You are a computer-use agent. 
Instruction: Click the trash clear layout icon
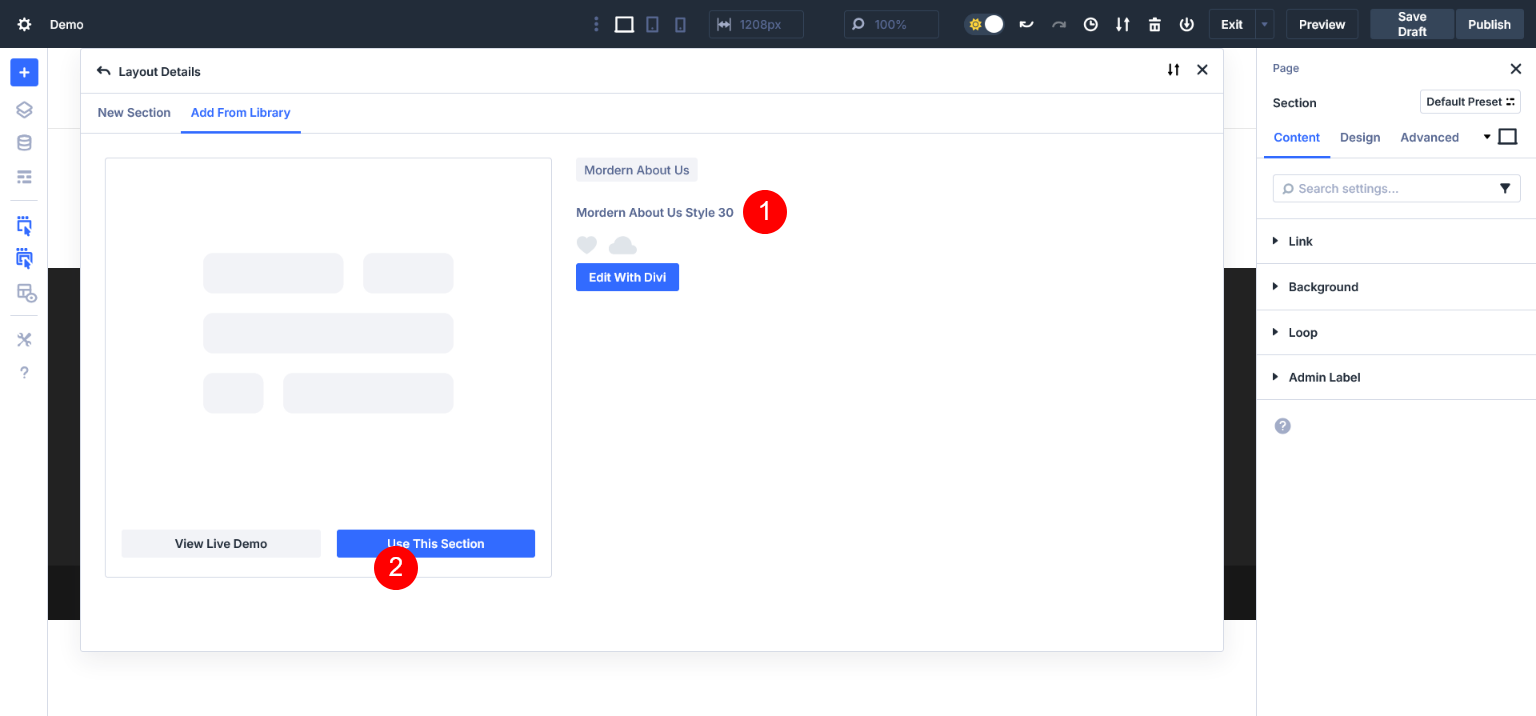pyautogui.click(x=1155, y=24)
